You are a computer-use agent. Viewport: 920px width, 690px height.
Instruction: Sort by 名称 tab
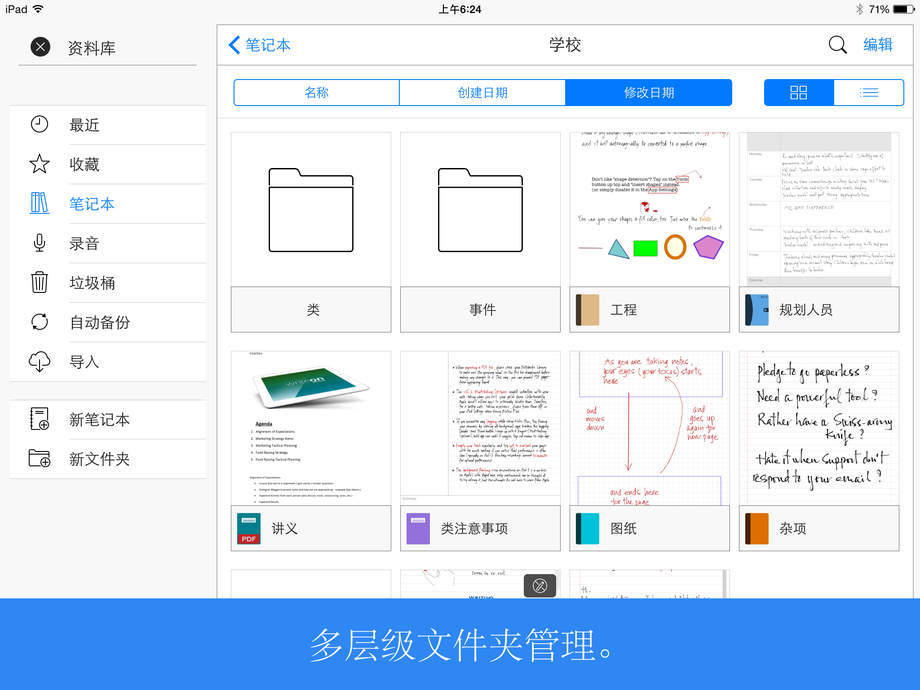pyautogui.click(x=316, y=93)
